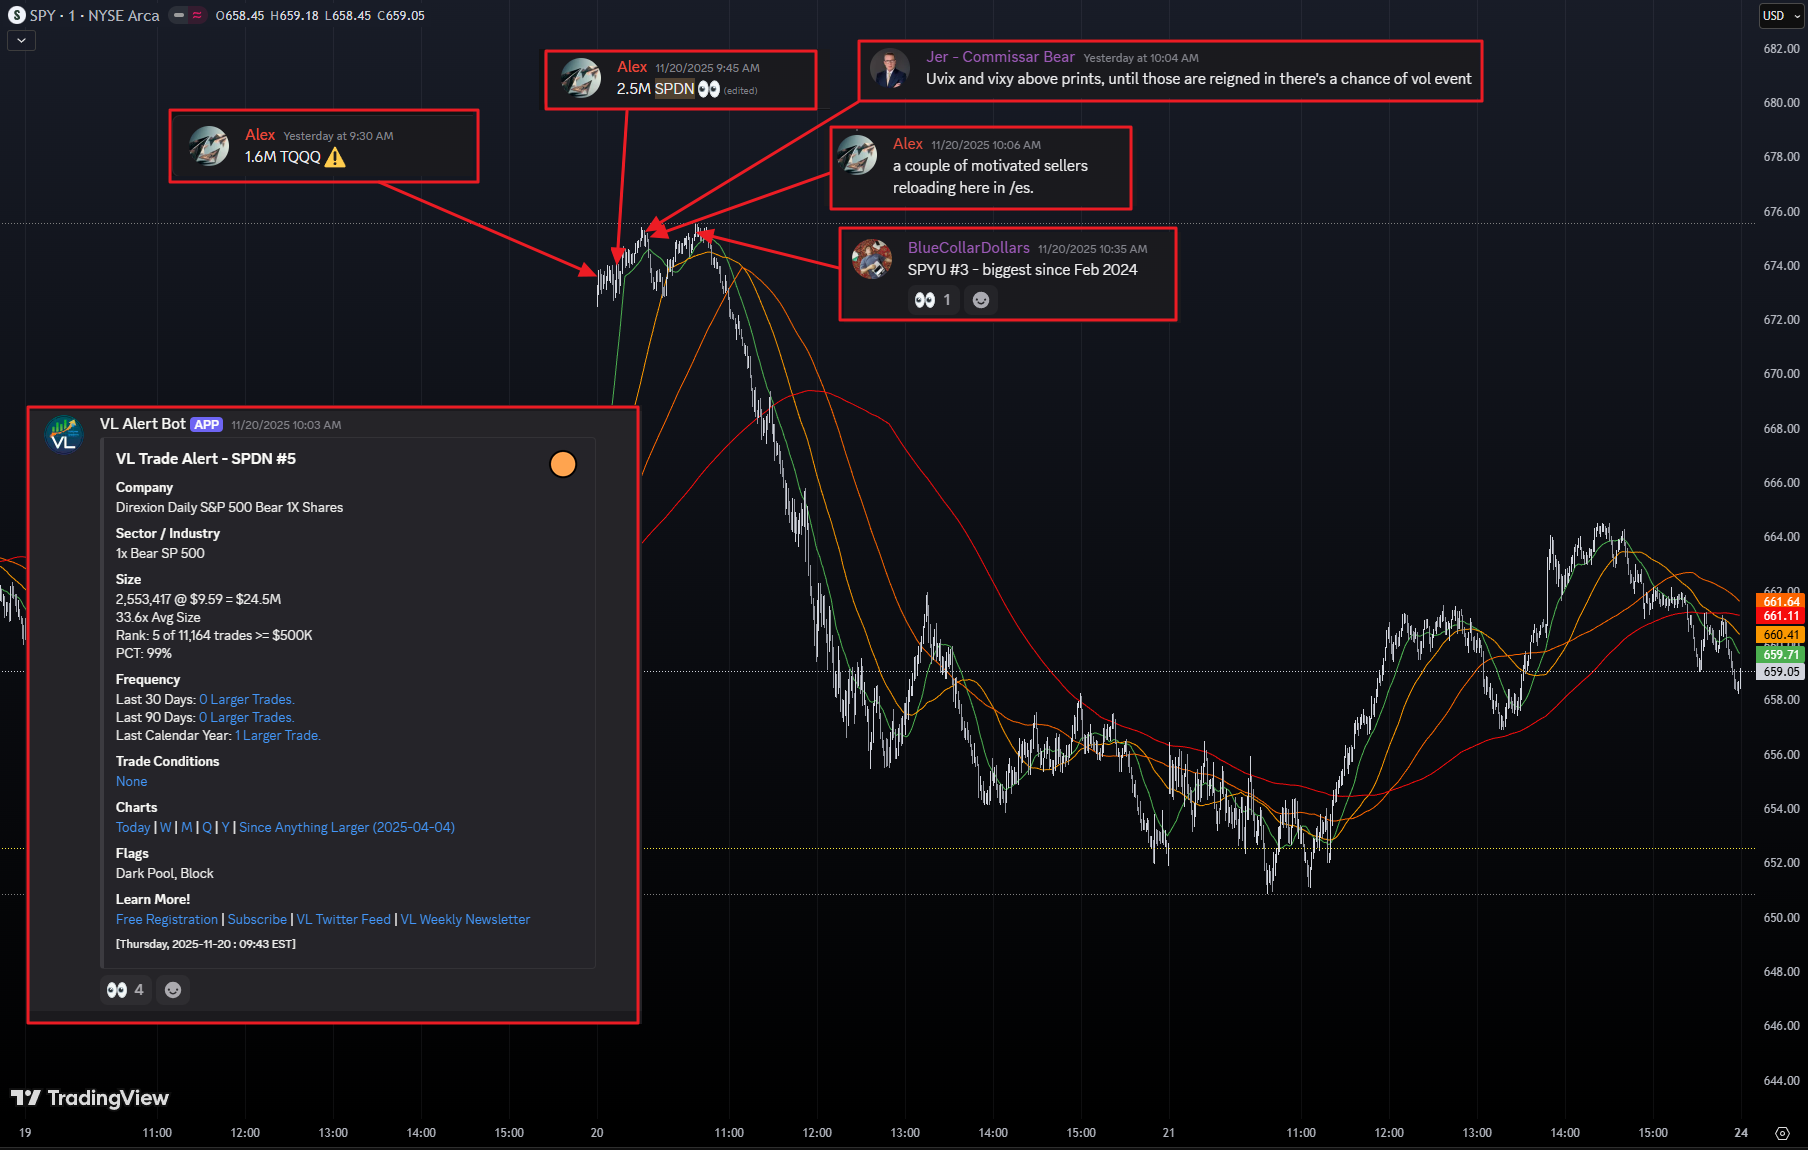1808x1150 pixels.
Task: Click BlueCollarDollars' avatar
Action: pyautogui.click(x=872, y=259)
